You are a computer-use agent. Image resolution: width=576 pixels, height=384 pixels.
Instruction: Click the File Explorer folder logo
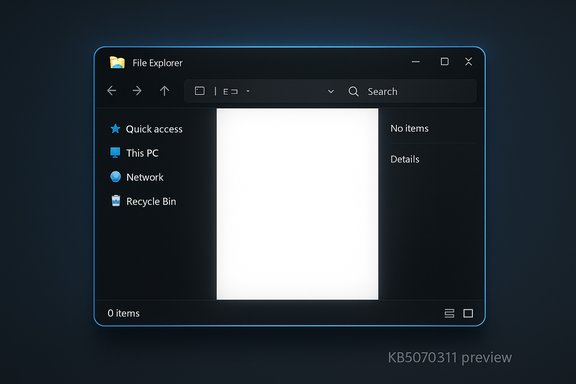tap(117, 62)
